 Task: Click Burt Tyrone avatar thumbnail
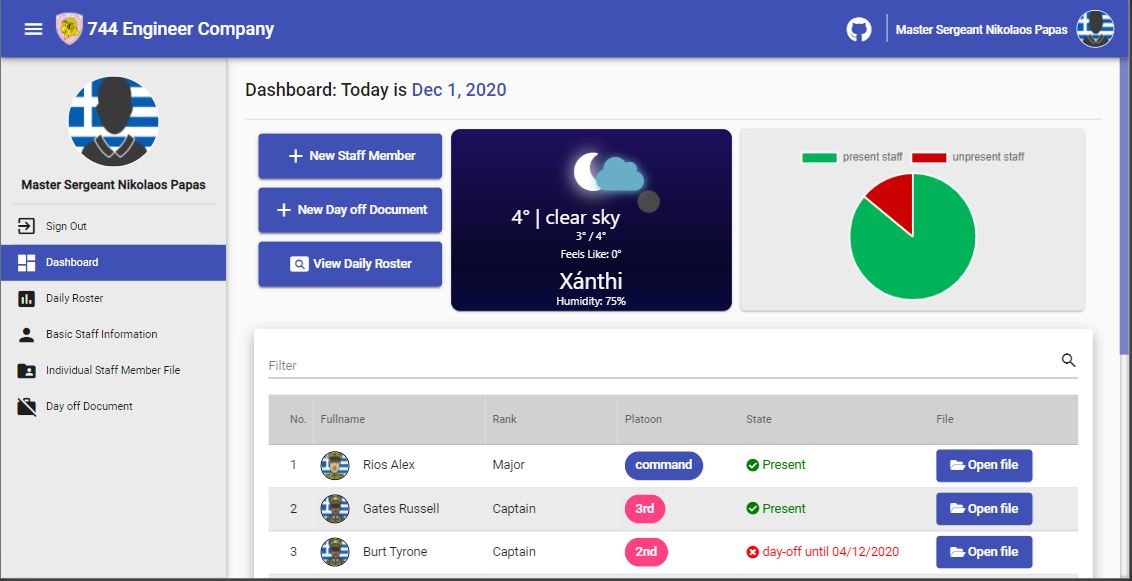(x=335, y=552)
